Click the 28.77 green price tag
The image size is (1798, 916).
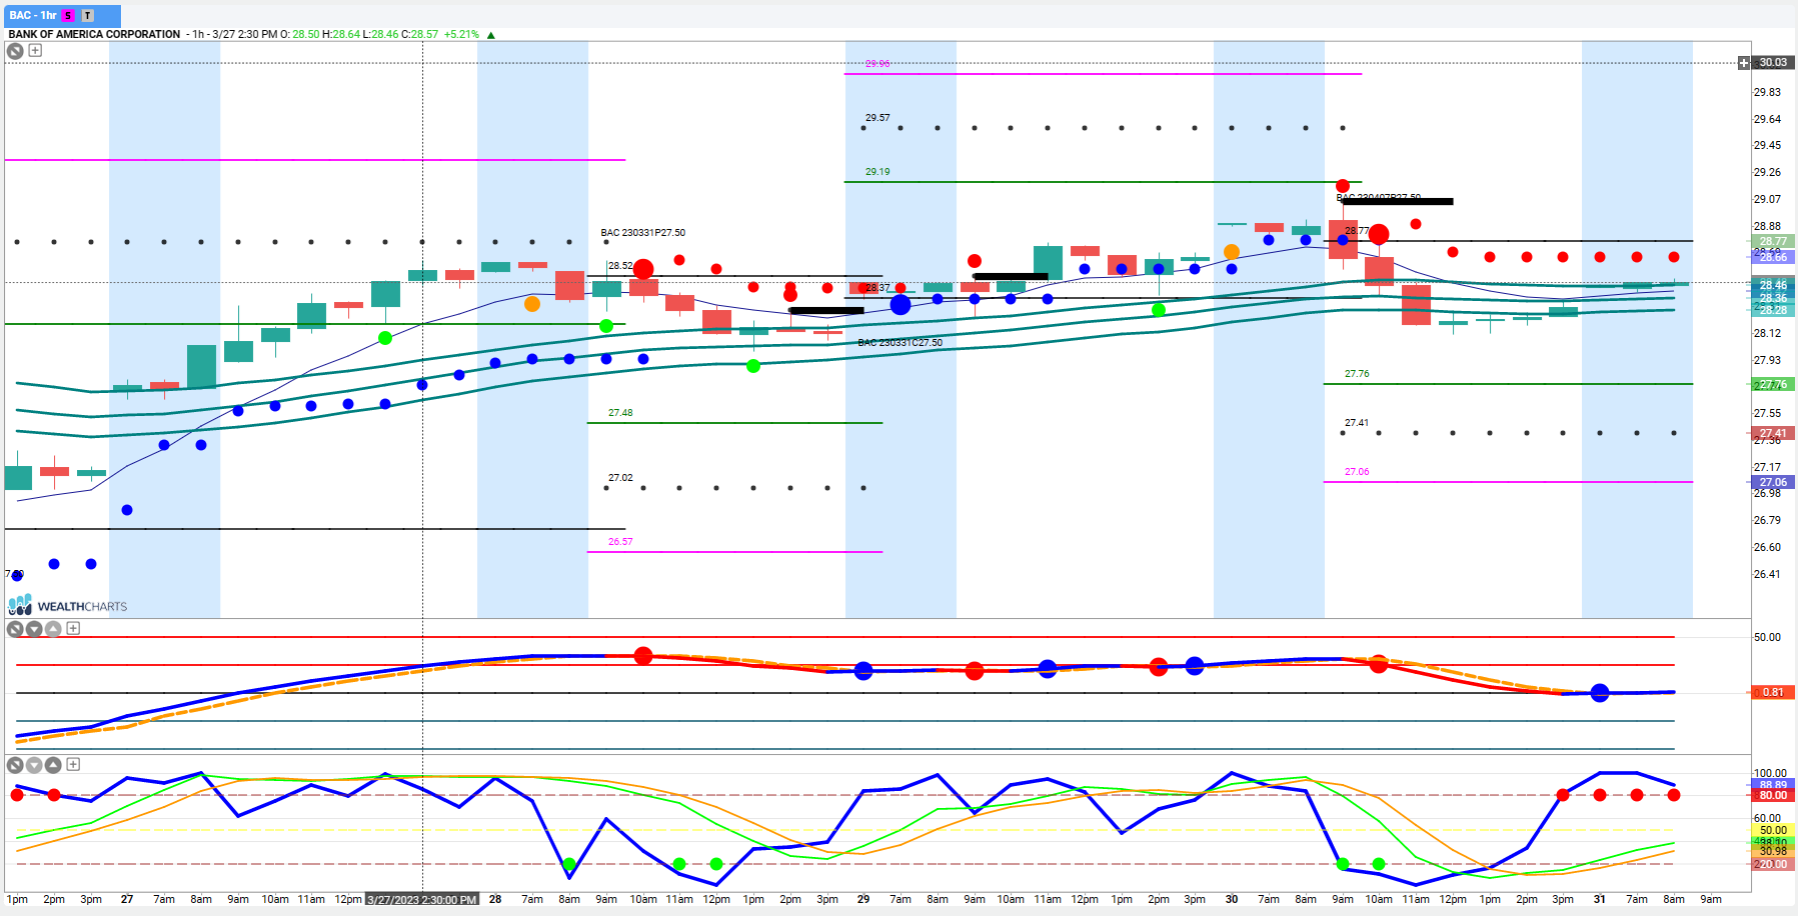coord(1773,242)
